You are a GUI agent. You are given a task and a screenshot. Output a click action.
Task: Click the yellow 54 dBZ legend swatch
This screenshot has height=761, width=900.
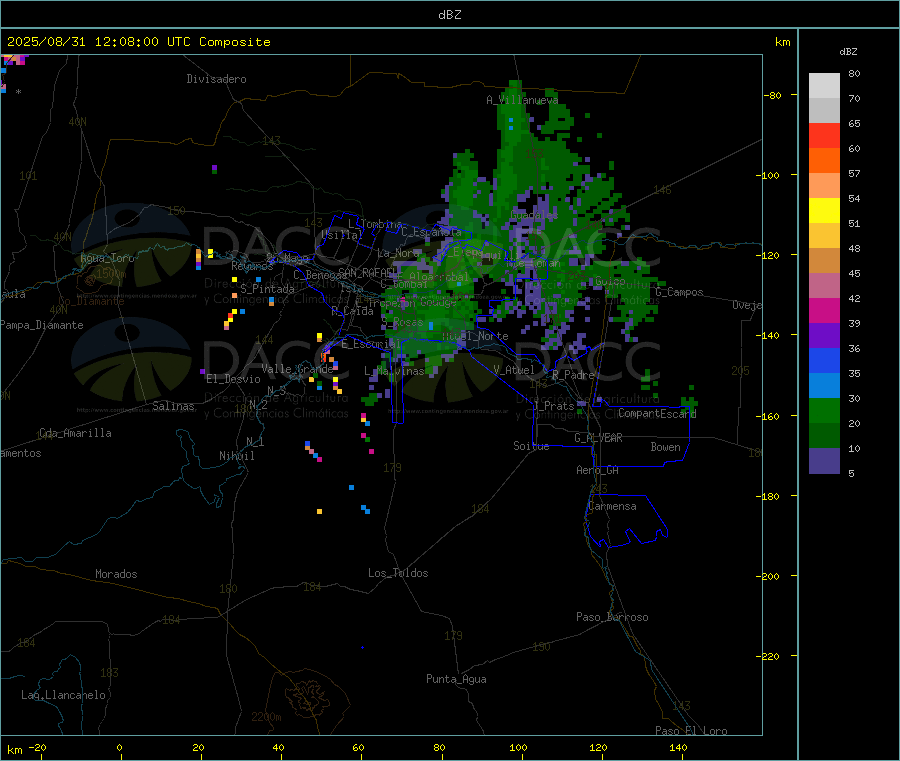824,211
